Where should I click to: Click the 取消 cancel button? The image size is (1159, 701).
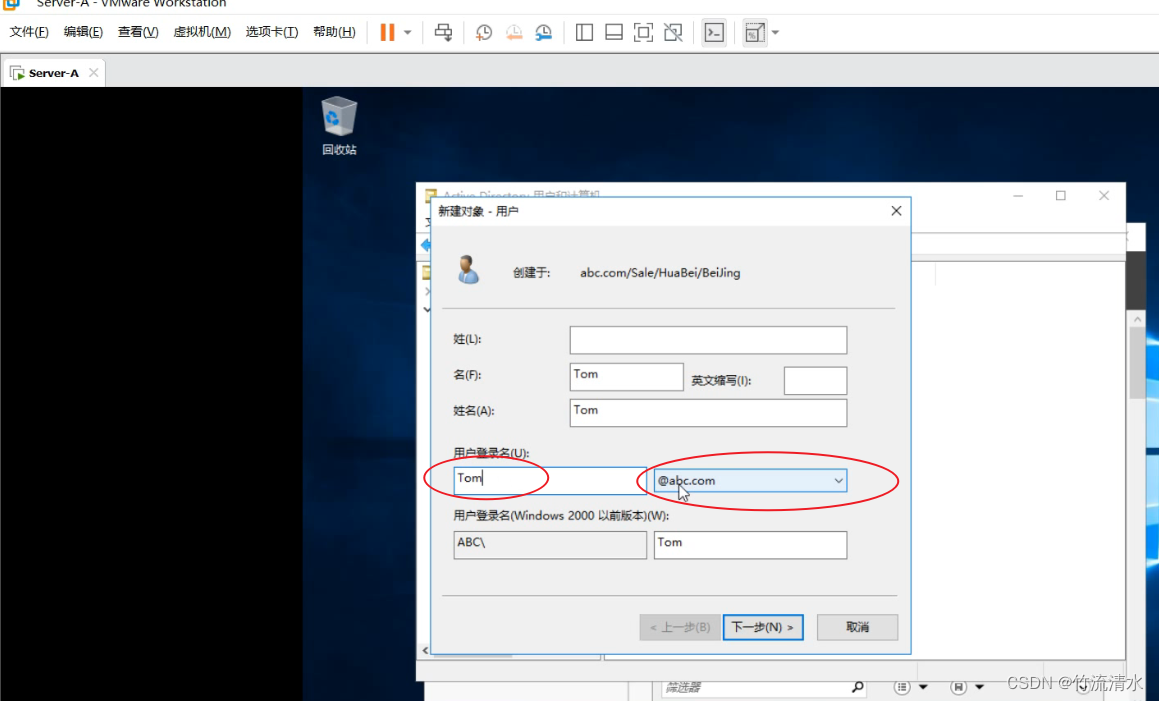coord(857,627)
